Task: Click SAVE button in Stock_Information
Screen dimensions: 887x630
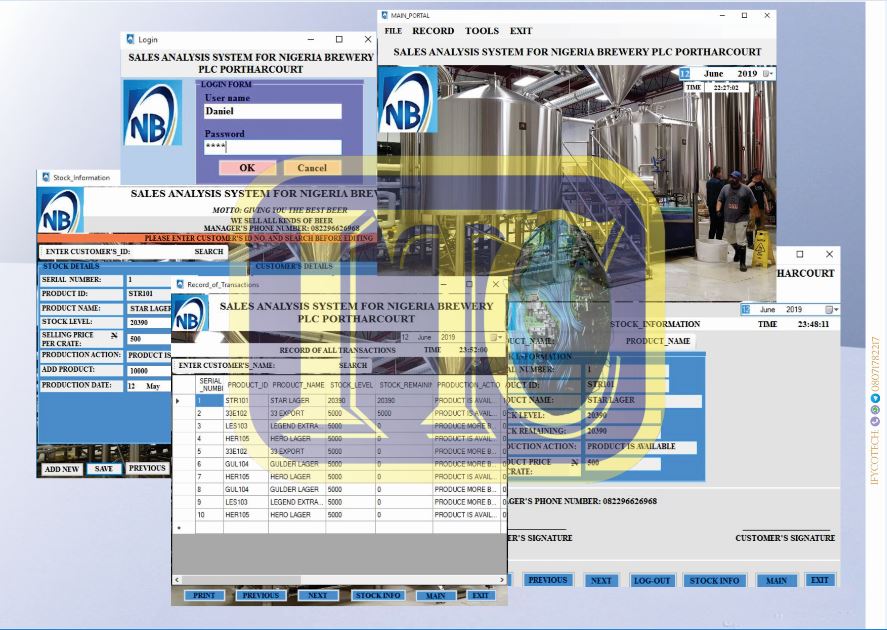Action: pos(104,469)
